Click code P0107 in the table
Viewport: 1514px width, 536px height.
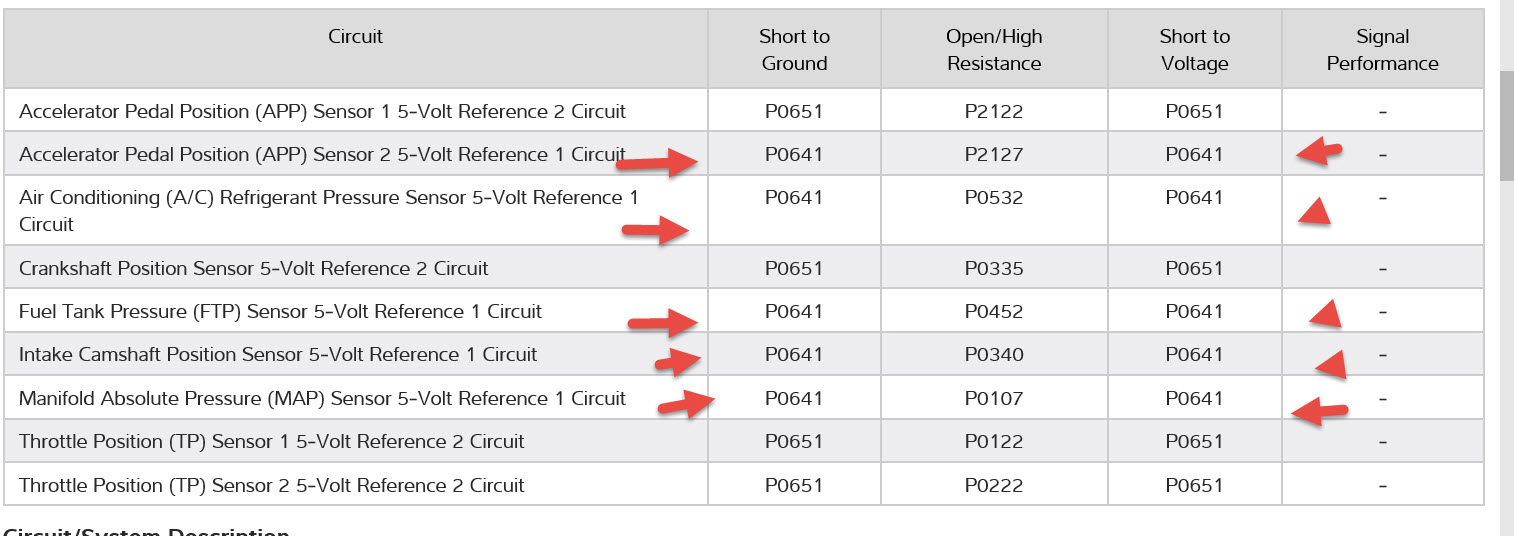(x=993, y=398)
